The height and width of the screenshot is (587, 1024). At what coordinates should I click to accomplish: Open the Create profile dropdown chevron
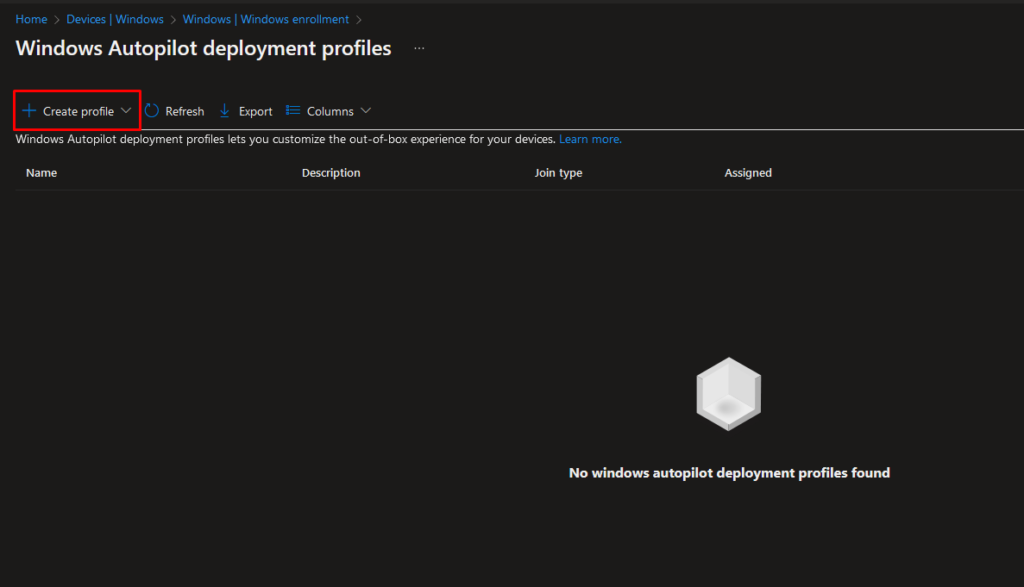[126, 110]
